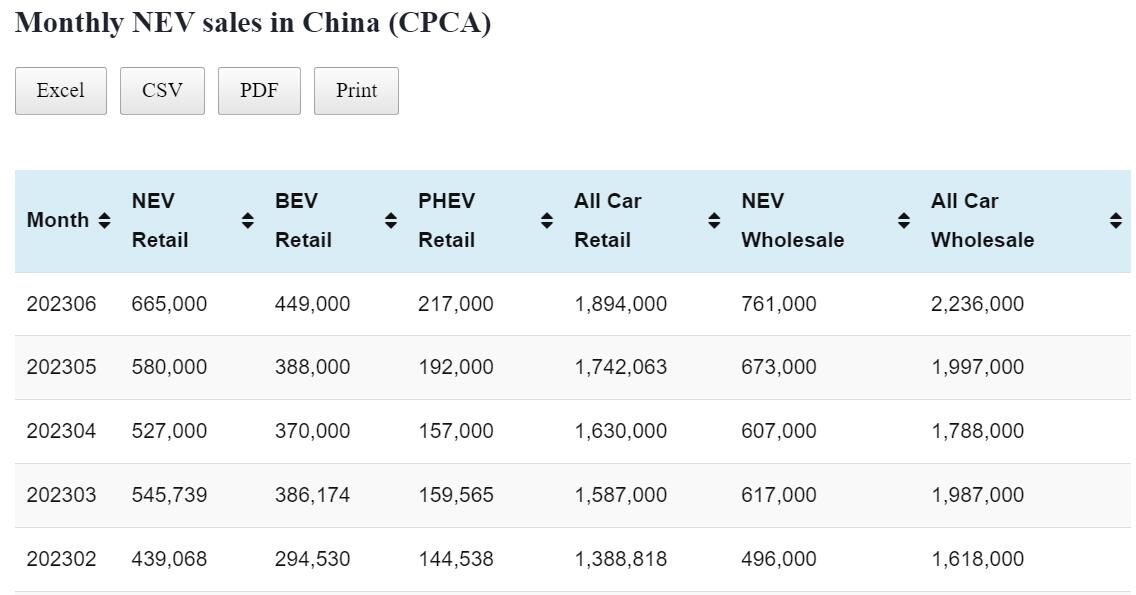The width and height of the screenshot is (1136, 595).
Task: Export table with Excel button
Action: click(x=61, y=91)
